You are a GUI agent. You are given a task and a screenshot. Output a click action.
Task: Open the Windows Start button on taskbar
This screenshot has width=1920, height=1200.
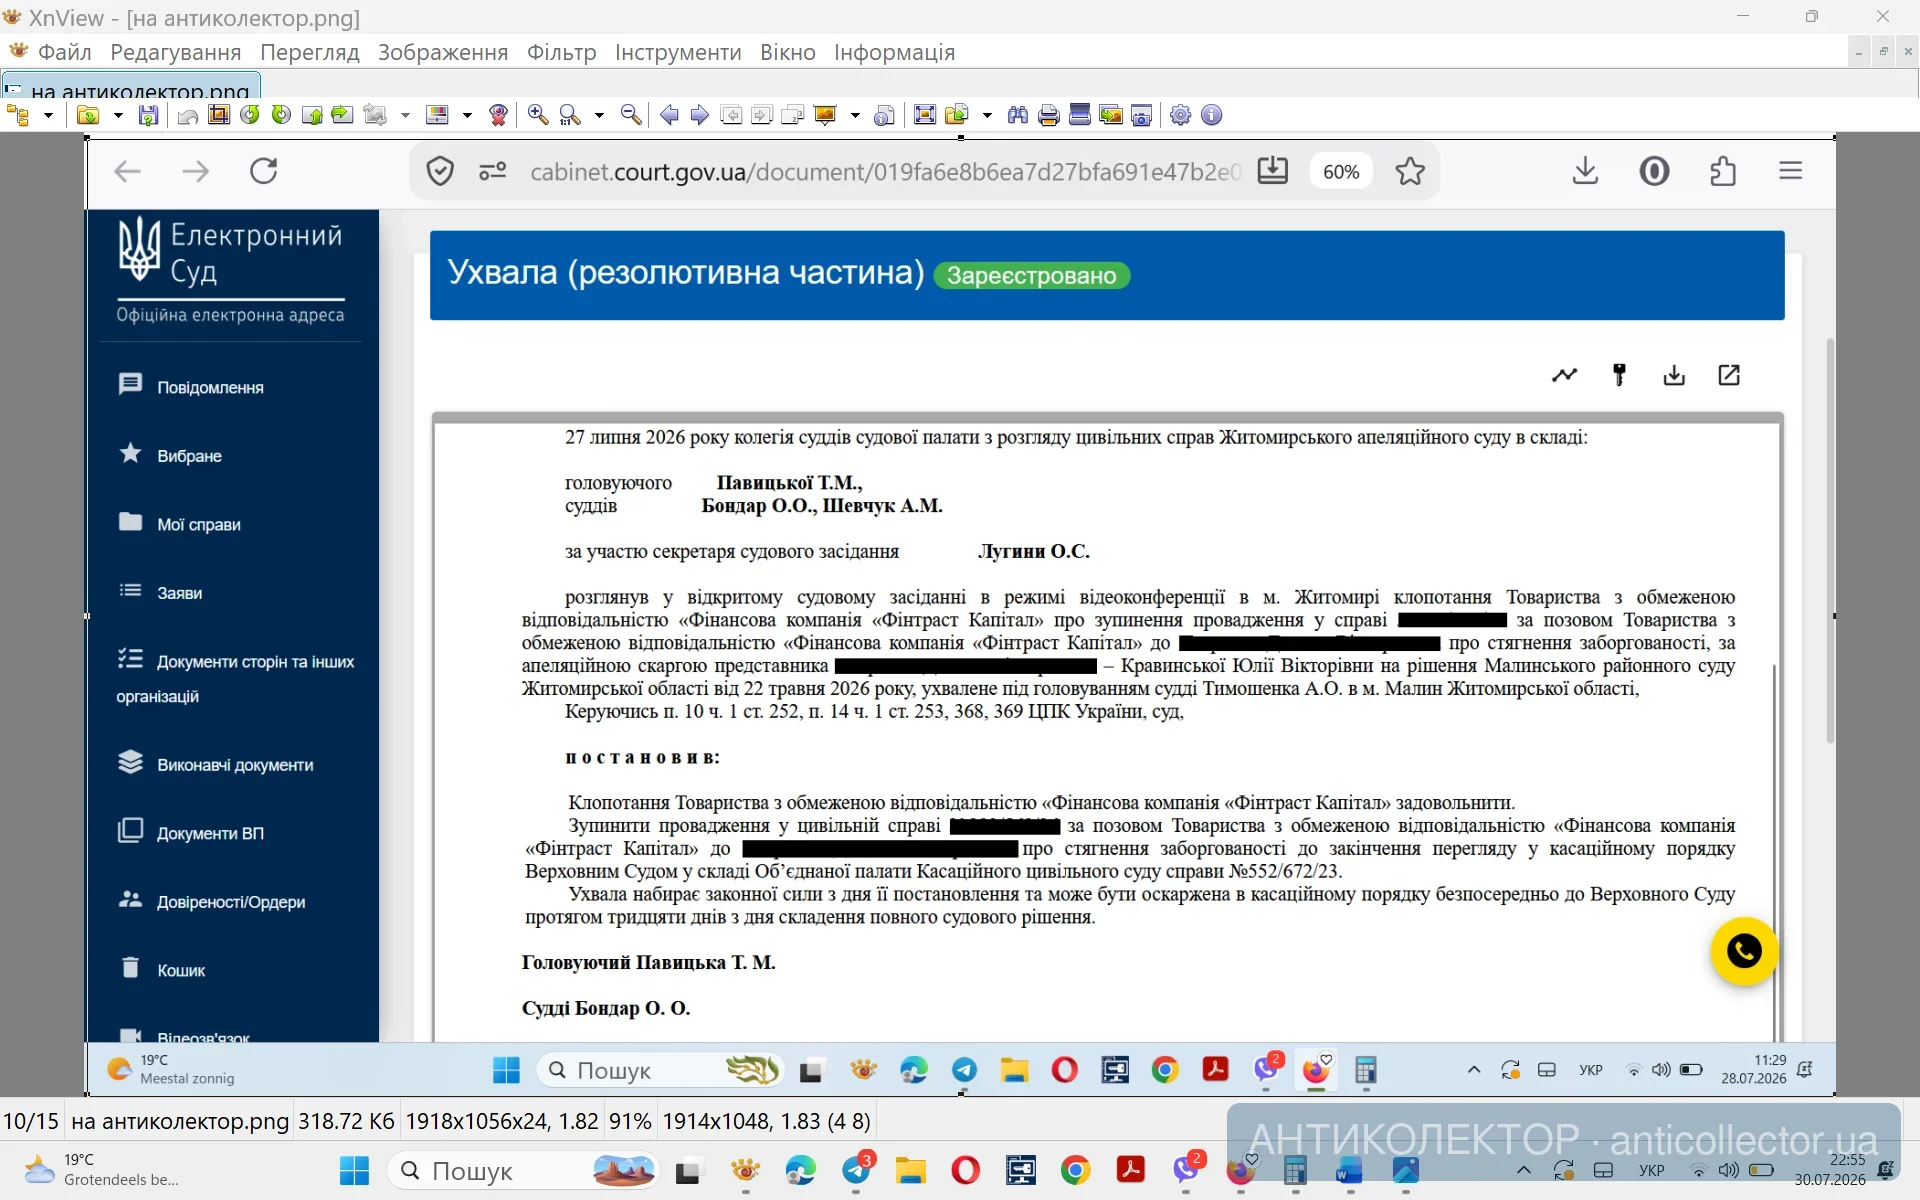click(355, 1171)
